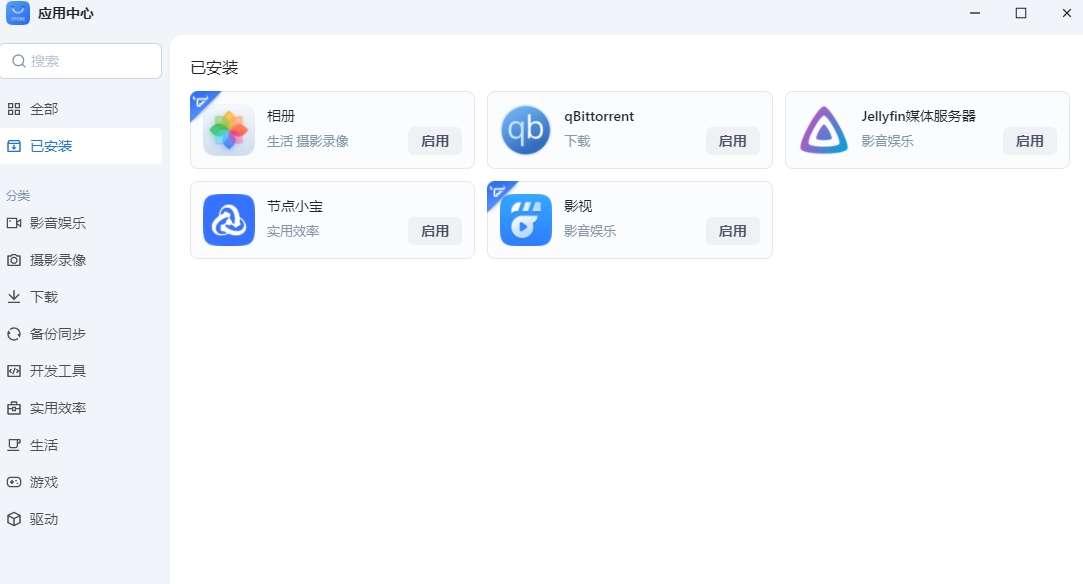The width and height of the screenshot is (1083, 584).
Task: Click the 摄影录像 camera icon
Action: coord(14,260)
